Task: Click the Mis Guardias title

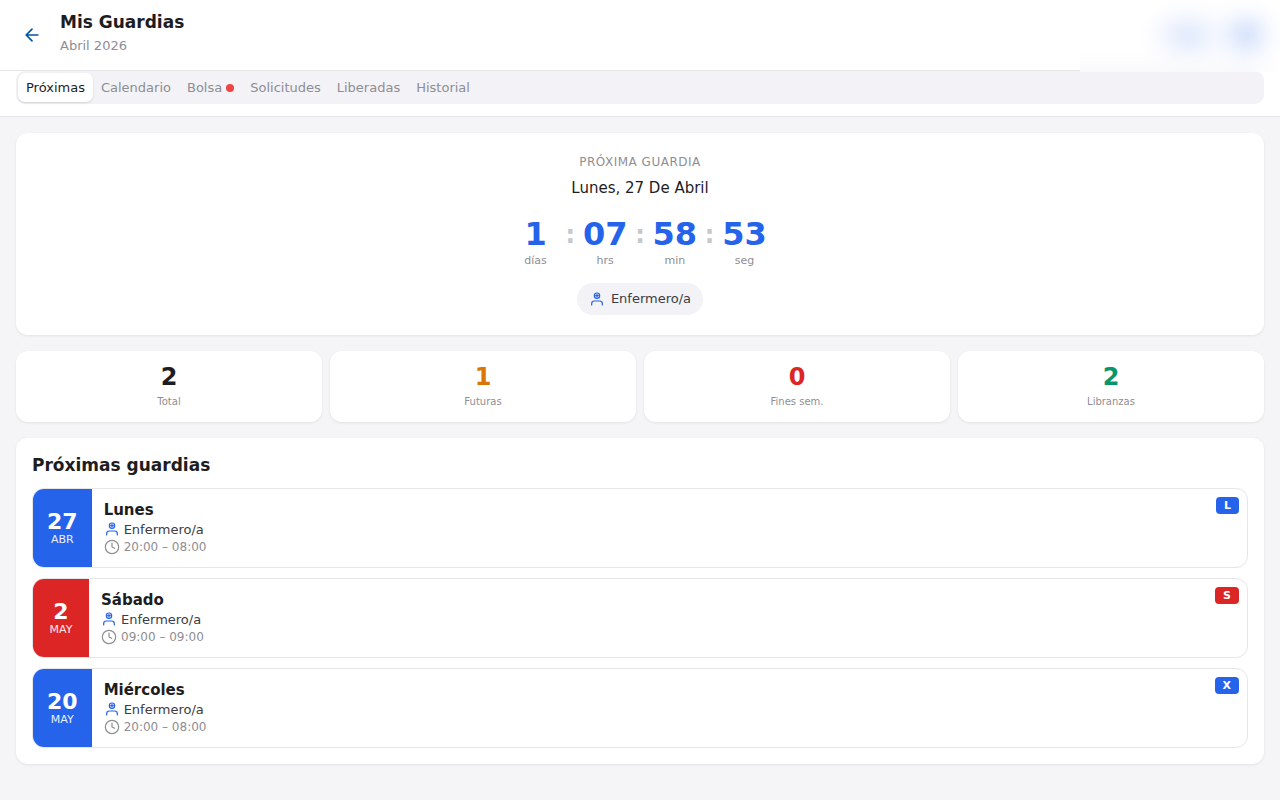Action: (122, 22)
